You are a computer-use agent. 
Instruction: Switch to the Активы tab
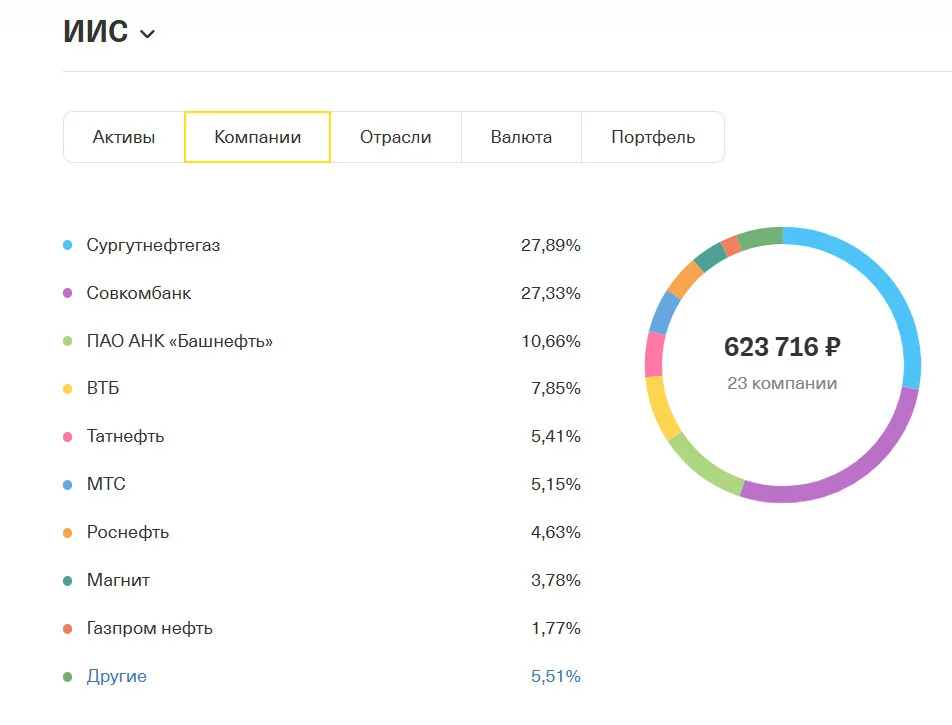(x=124, y=137)
